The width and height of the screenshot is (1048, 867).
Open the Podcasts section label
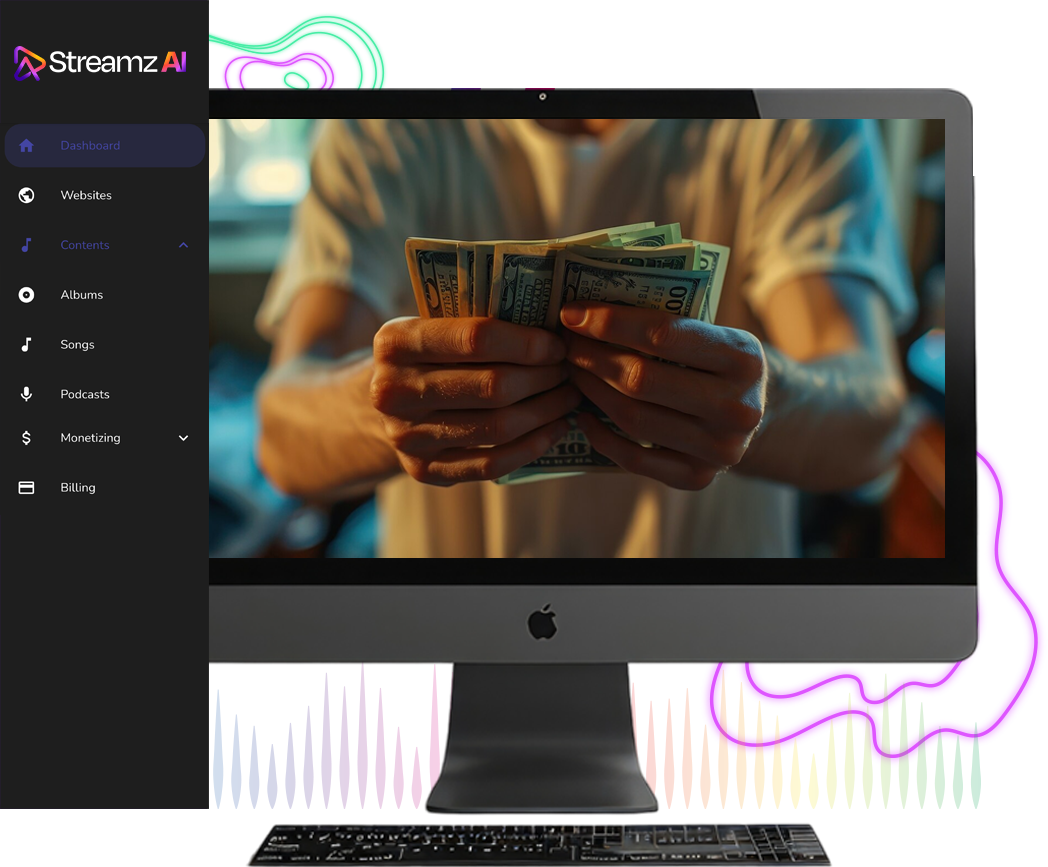click(x=85, y=394)
